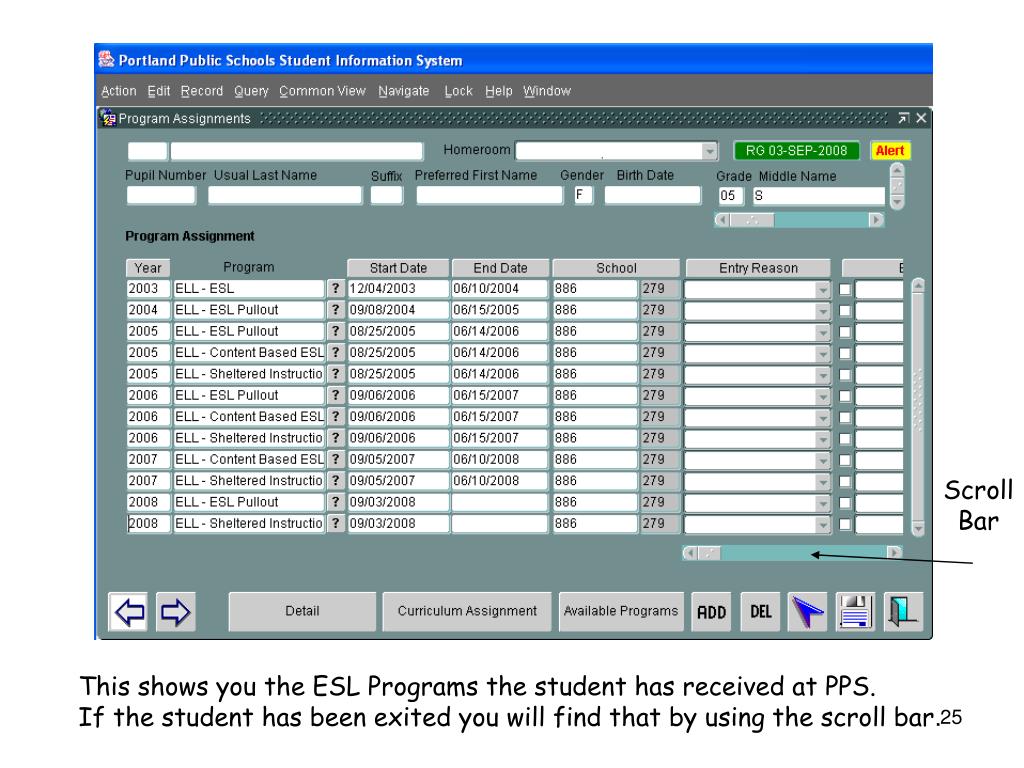The image size is (1024, 768).
Task: Click the DEL record icon button
Action: 760,612
